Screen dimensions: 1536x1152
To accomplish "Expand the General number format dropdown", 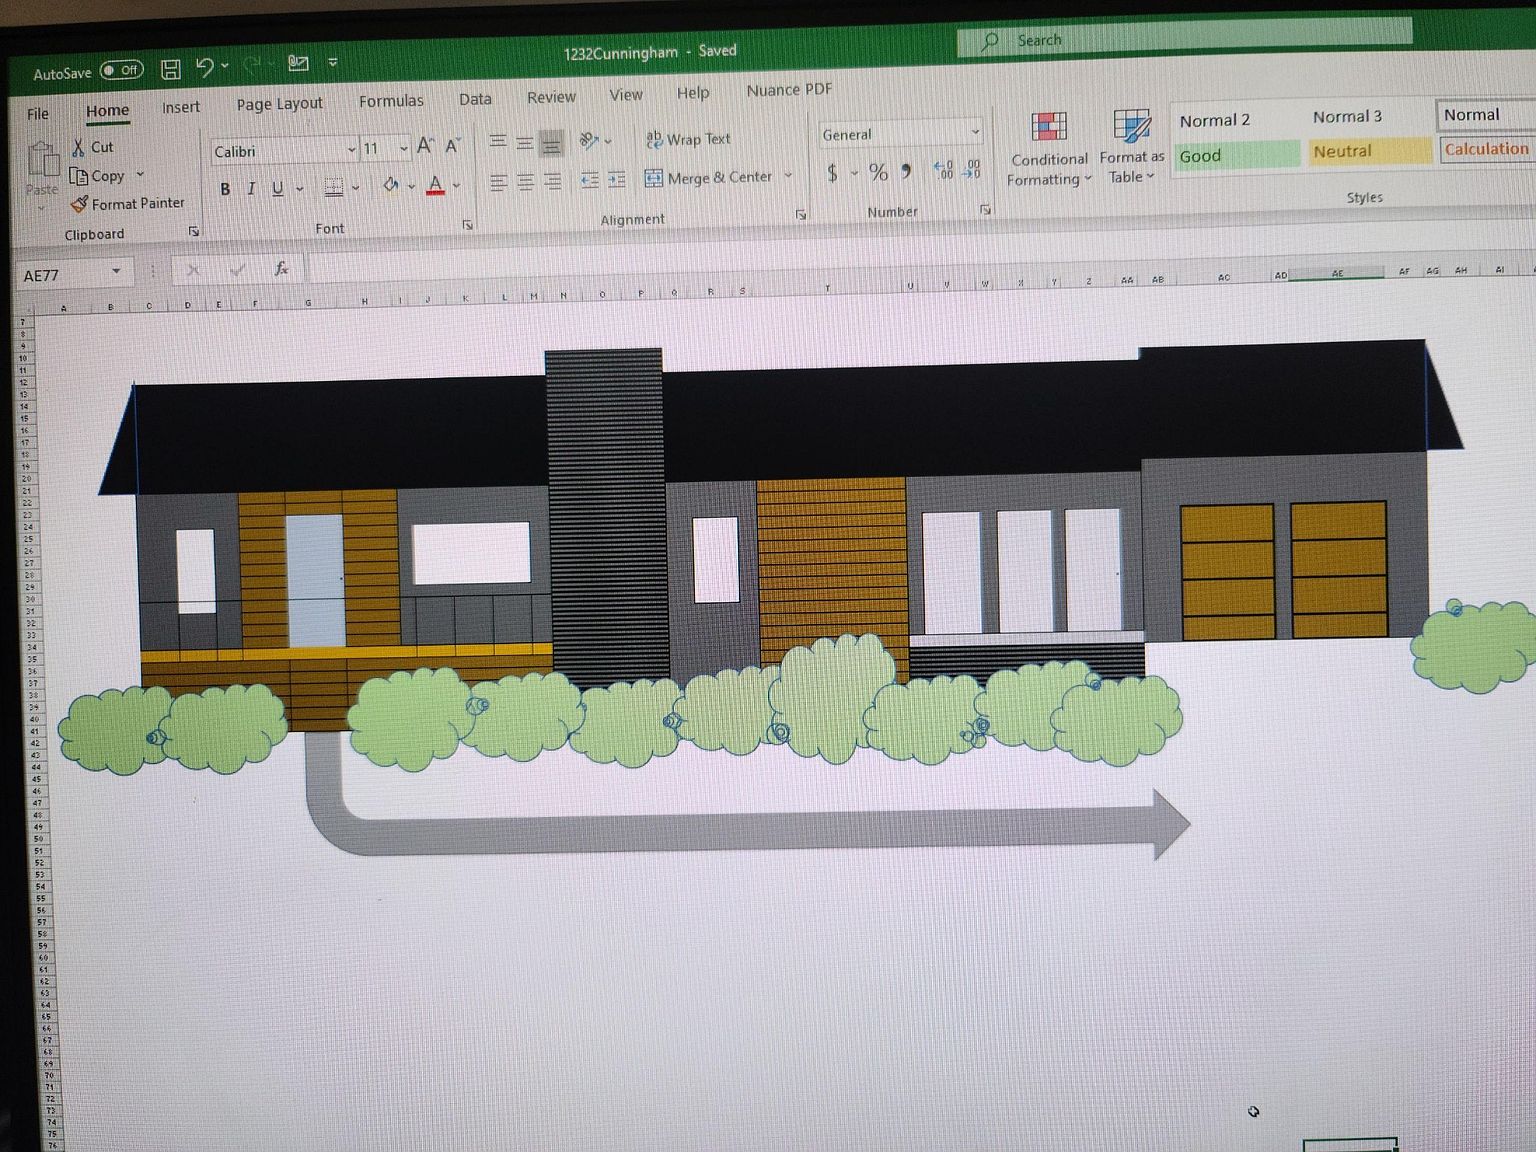I will tap(975, 132).
